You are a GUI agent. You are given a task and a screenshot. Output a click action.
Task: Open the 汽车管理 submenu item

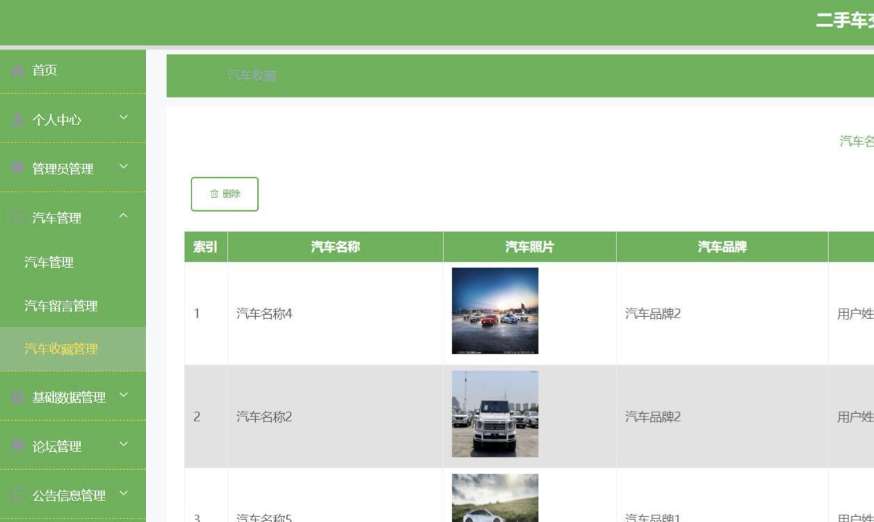point(49,262)
